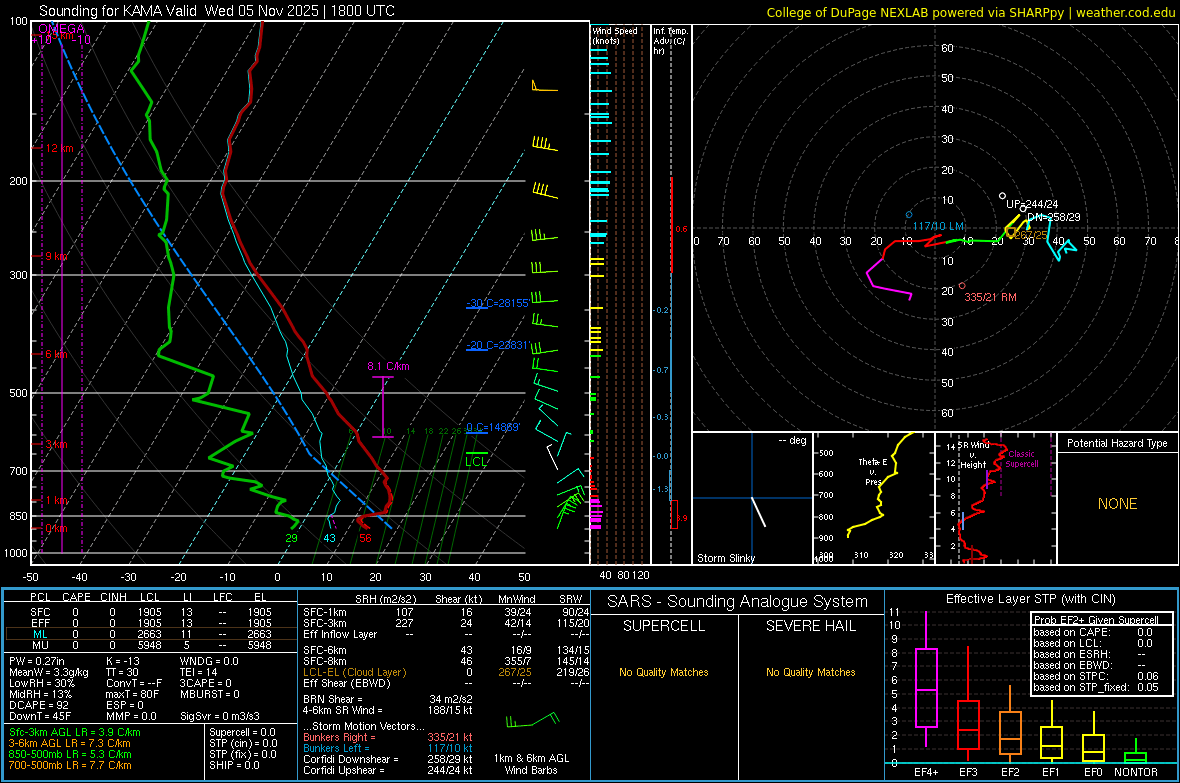Click the 'Bunkers Right =' storm motion label

pos(339,737)
